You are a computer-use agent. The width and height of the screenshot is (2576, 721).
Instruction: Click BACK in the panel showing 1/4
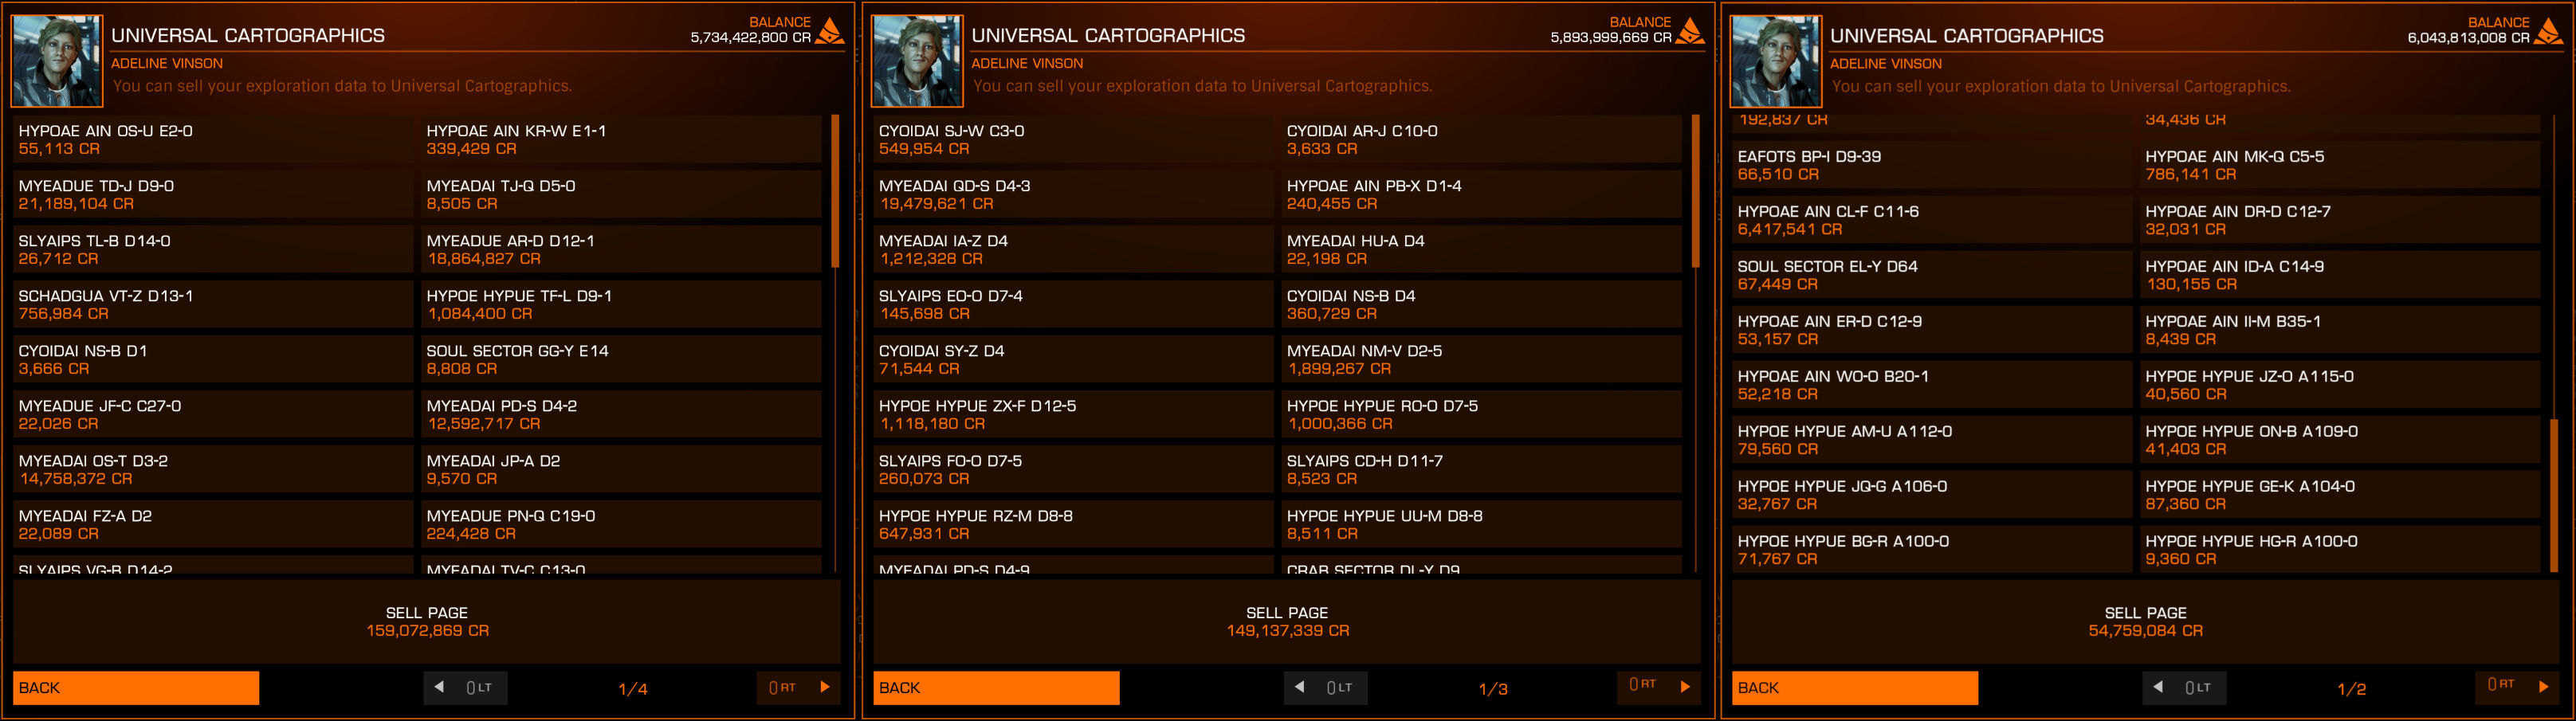(136, 688)
